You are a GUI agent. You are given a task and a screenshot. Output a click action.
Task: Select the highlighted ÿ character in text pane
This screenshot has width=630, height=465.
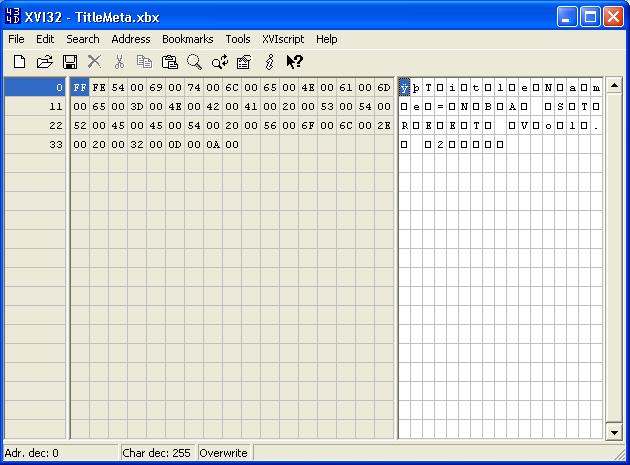(x=404, y=87)
